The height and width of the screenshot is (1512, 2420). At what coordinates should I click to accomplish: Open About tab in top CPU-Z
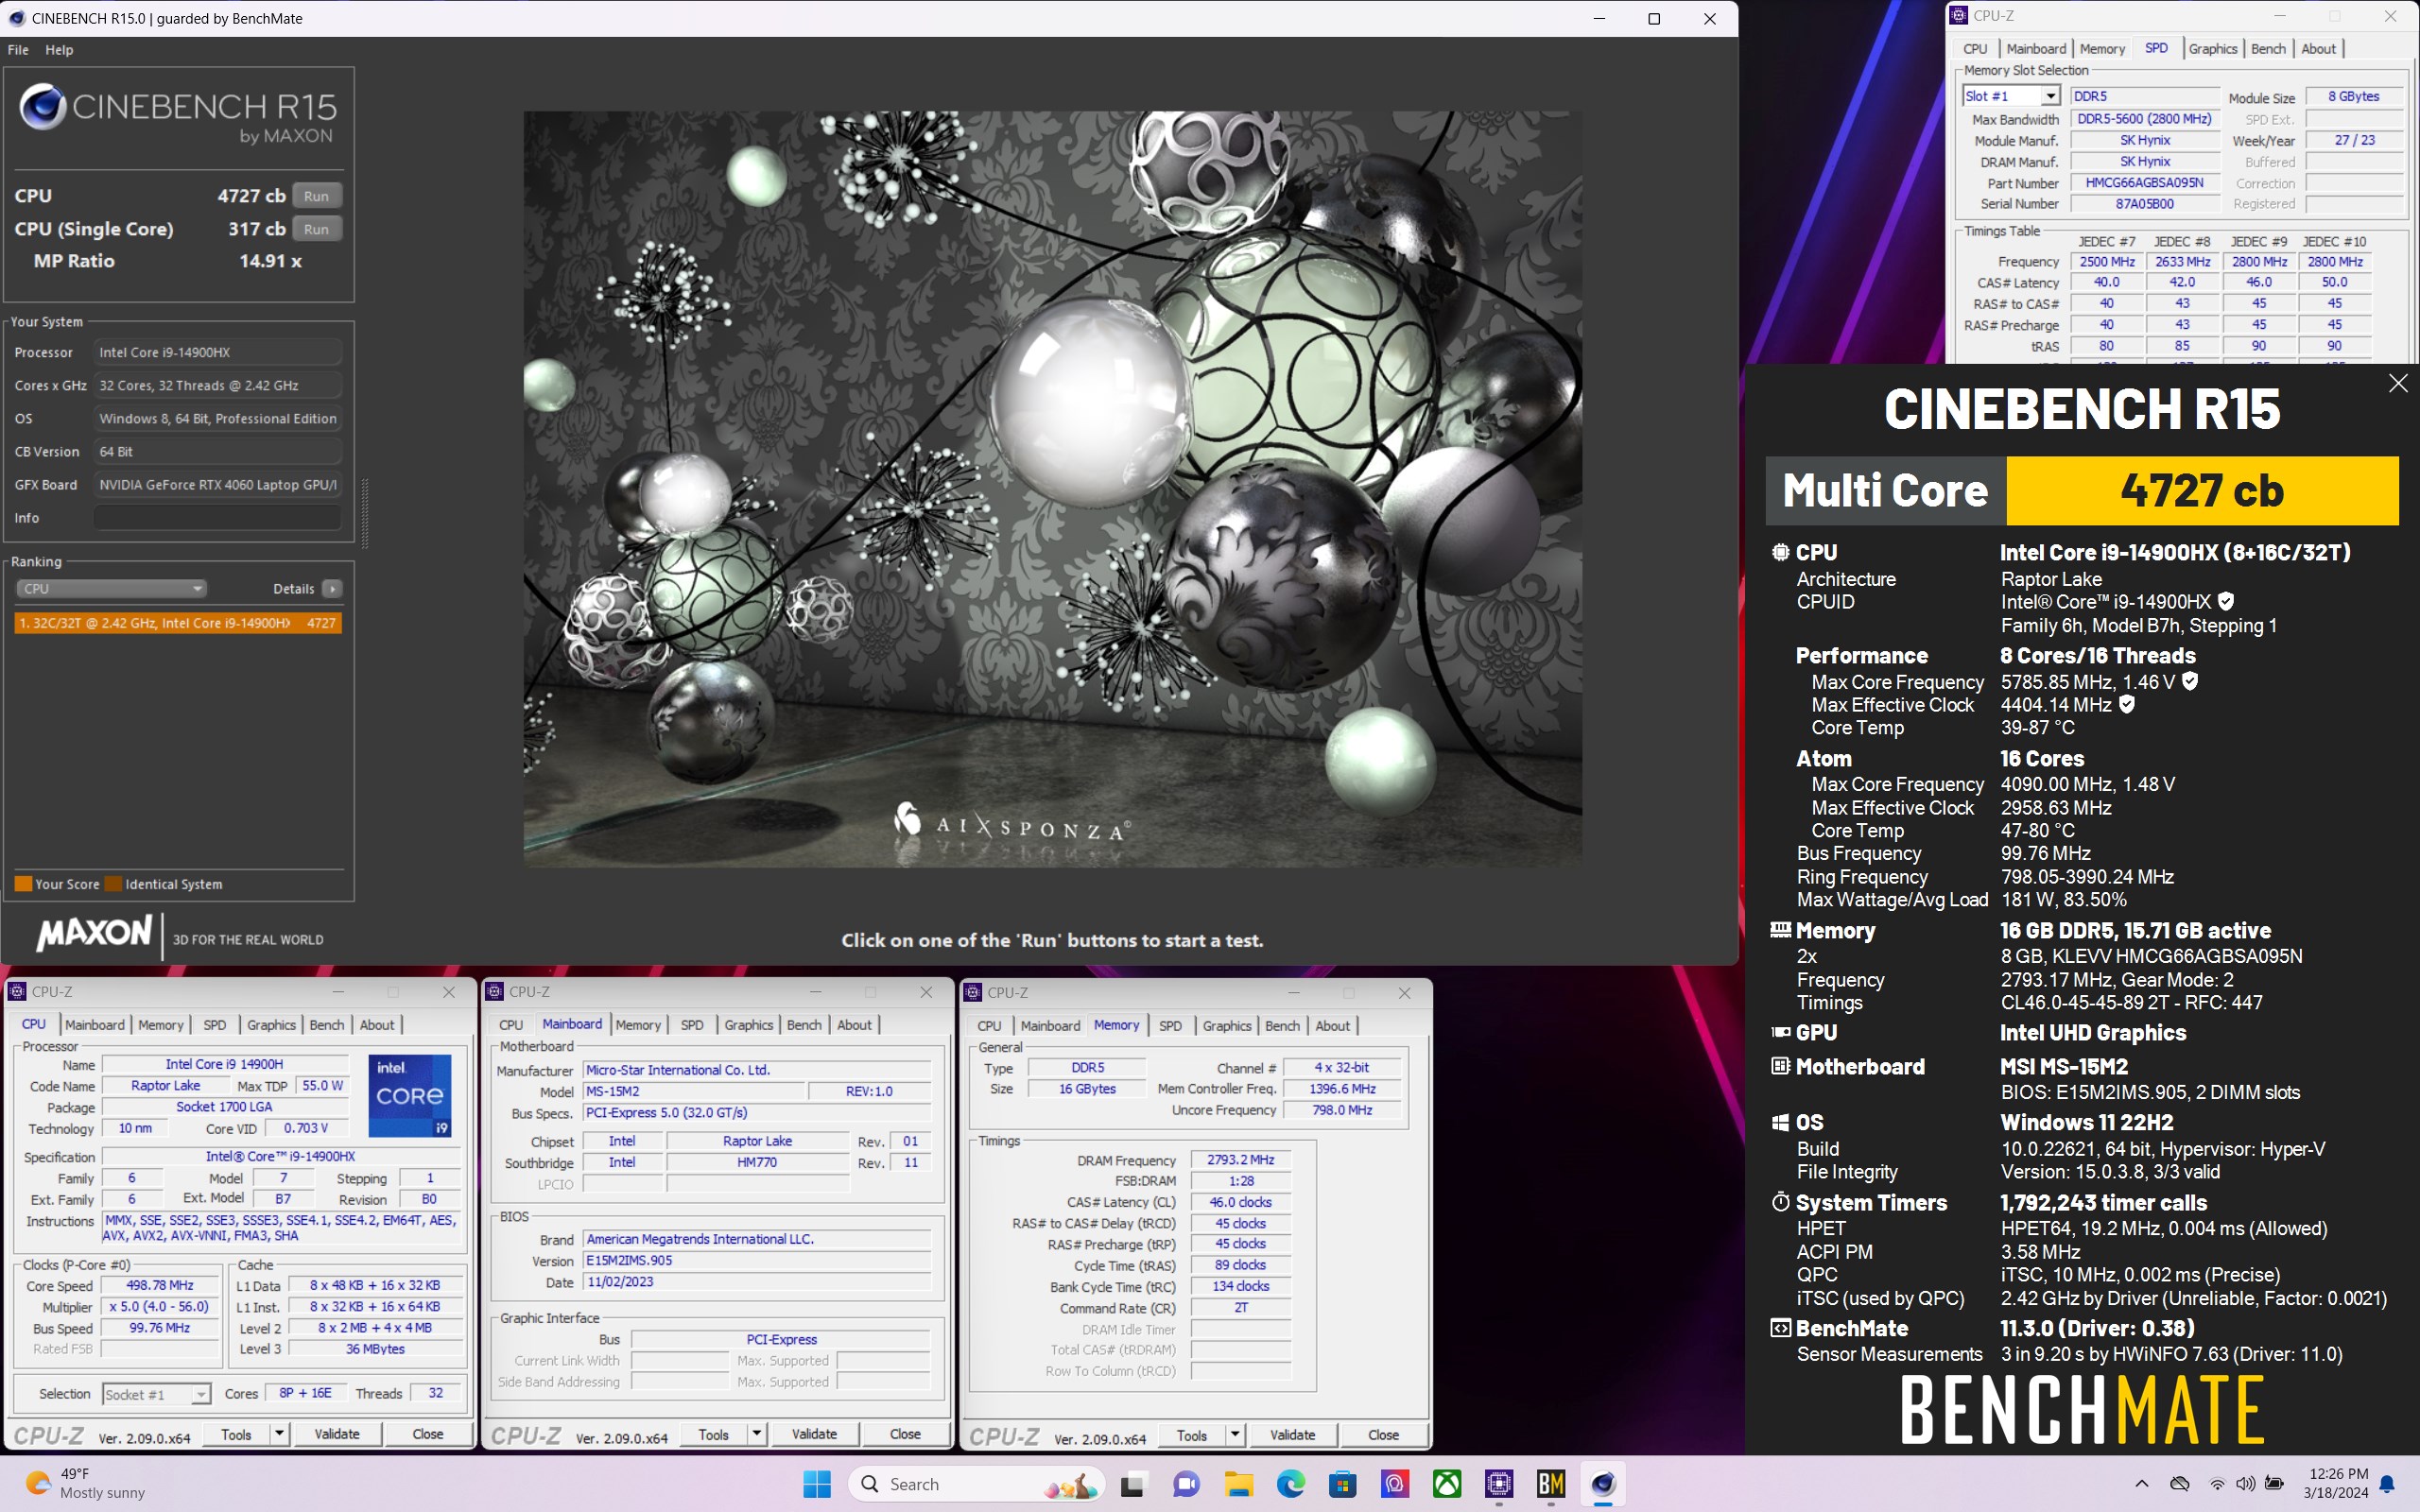(2318, 48)
